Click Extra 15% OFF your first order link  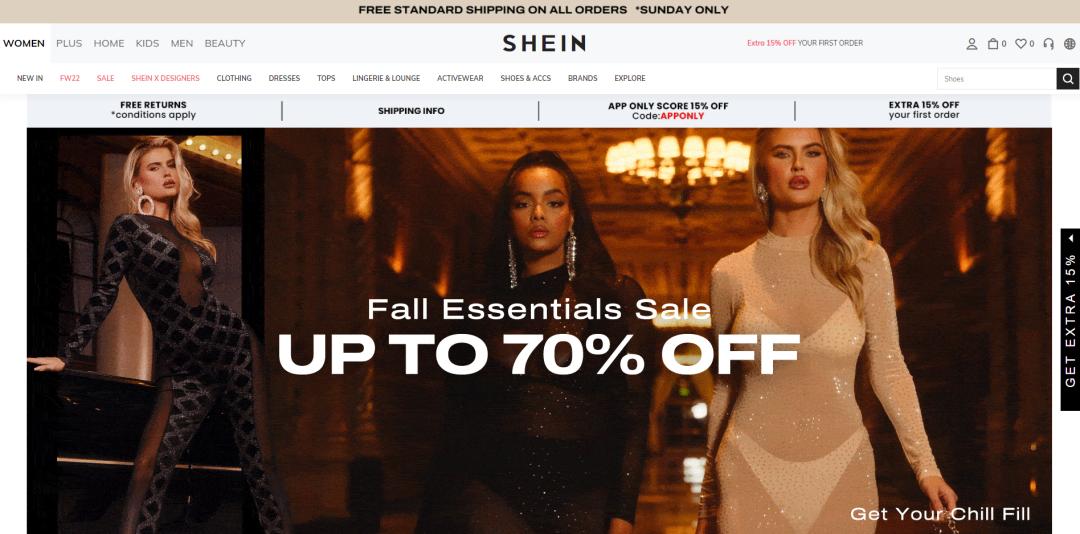[x=804, y=43]
